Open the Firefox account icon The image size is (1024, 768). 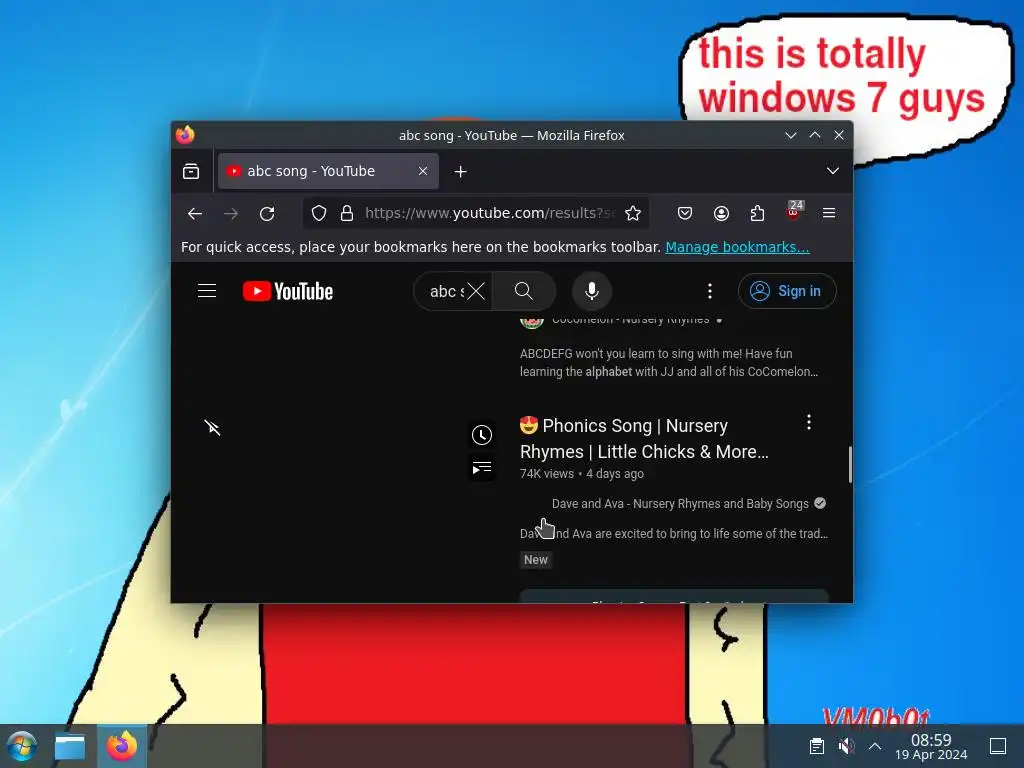[721, 214]
